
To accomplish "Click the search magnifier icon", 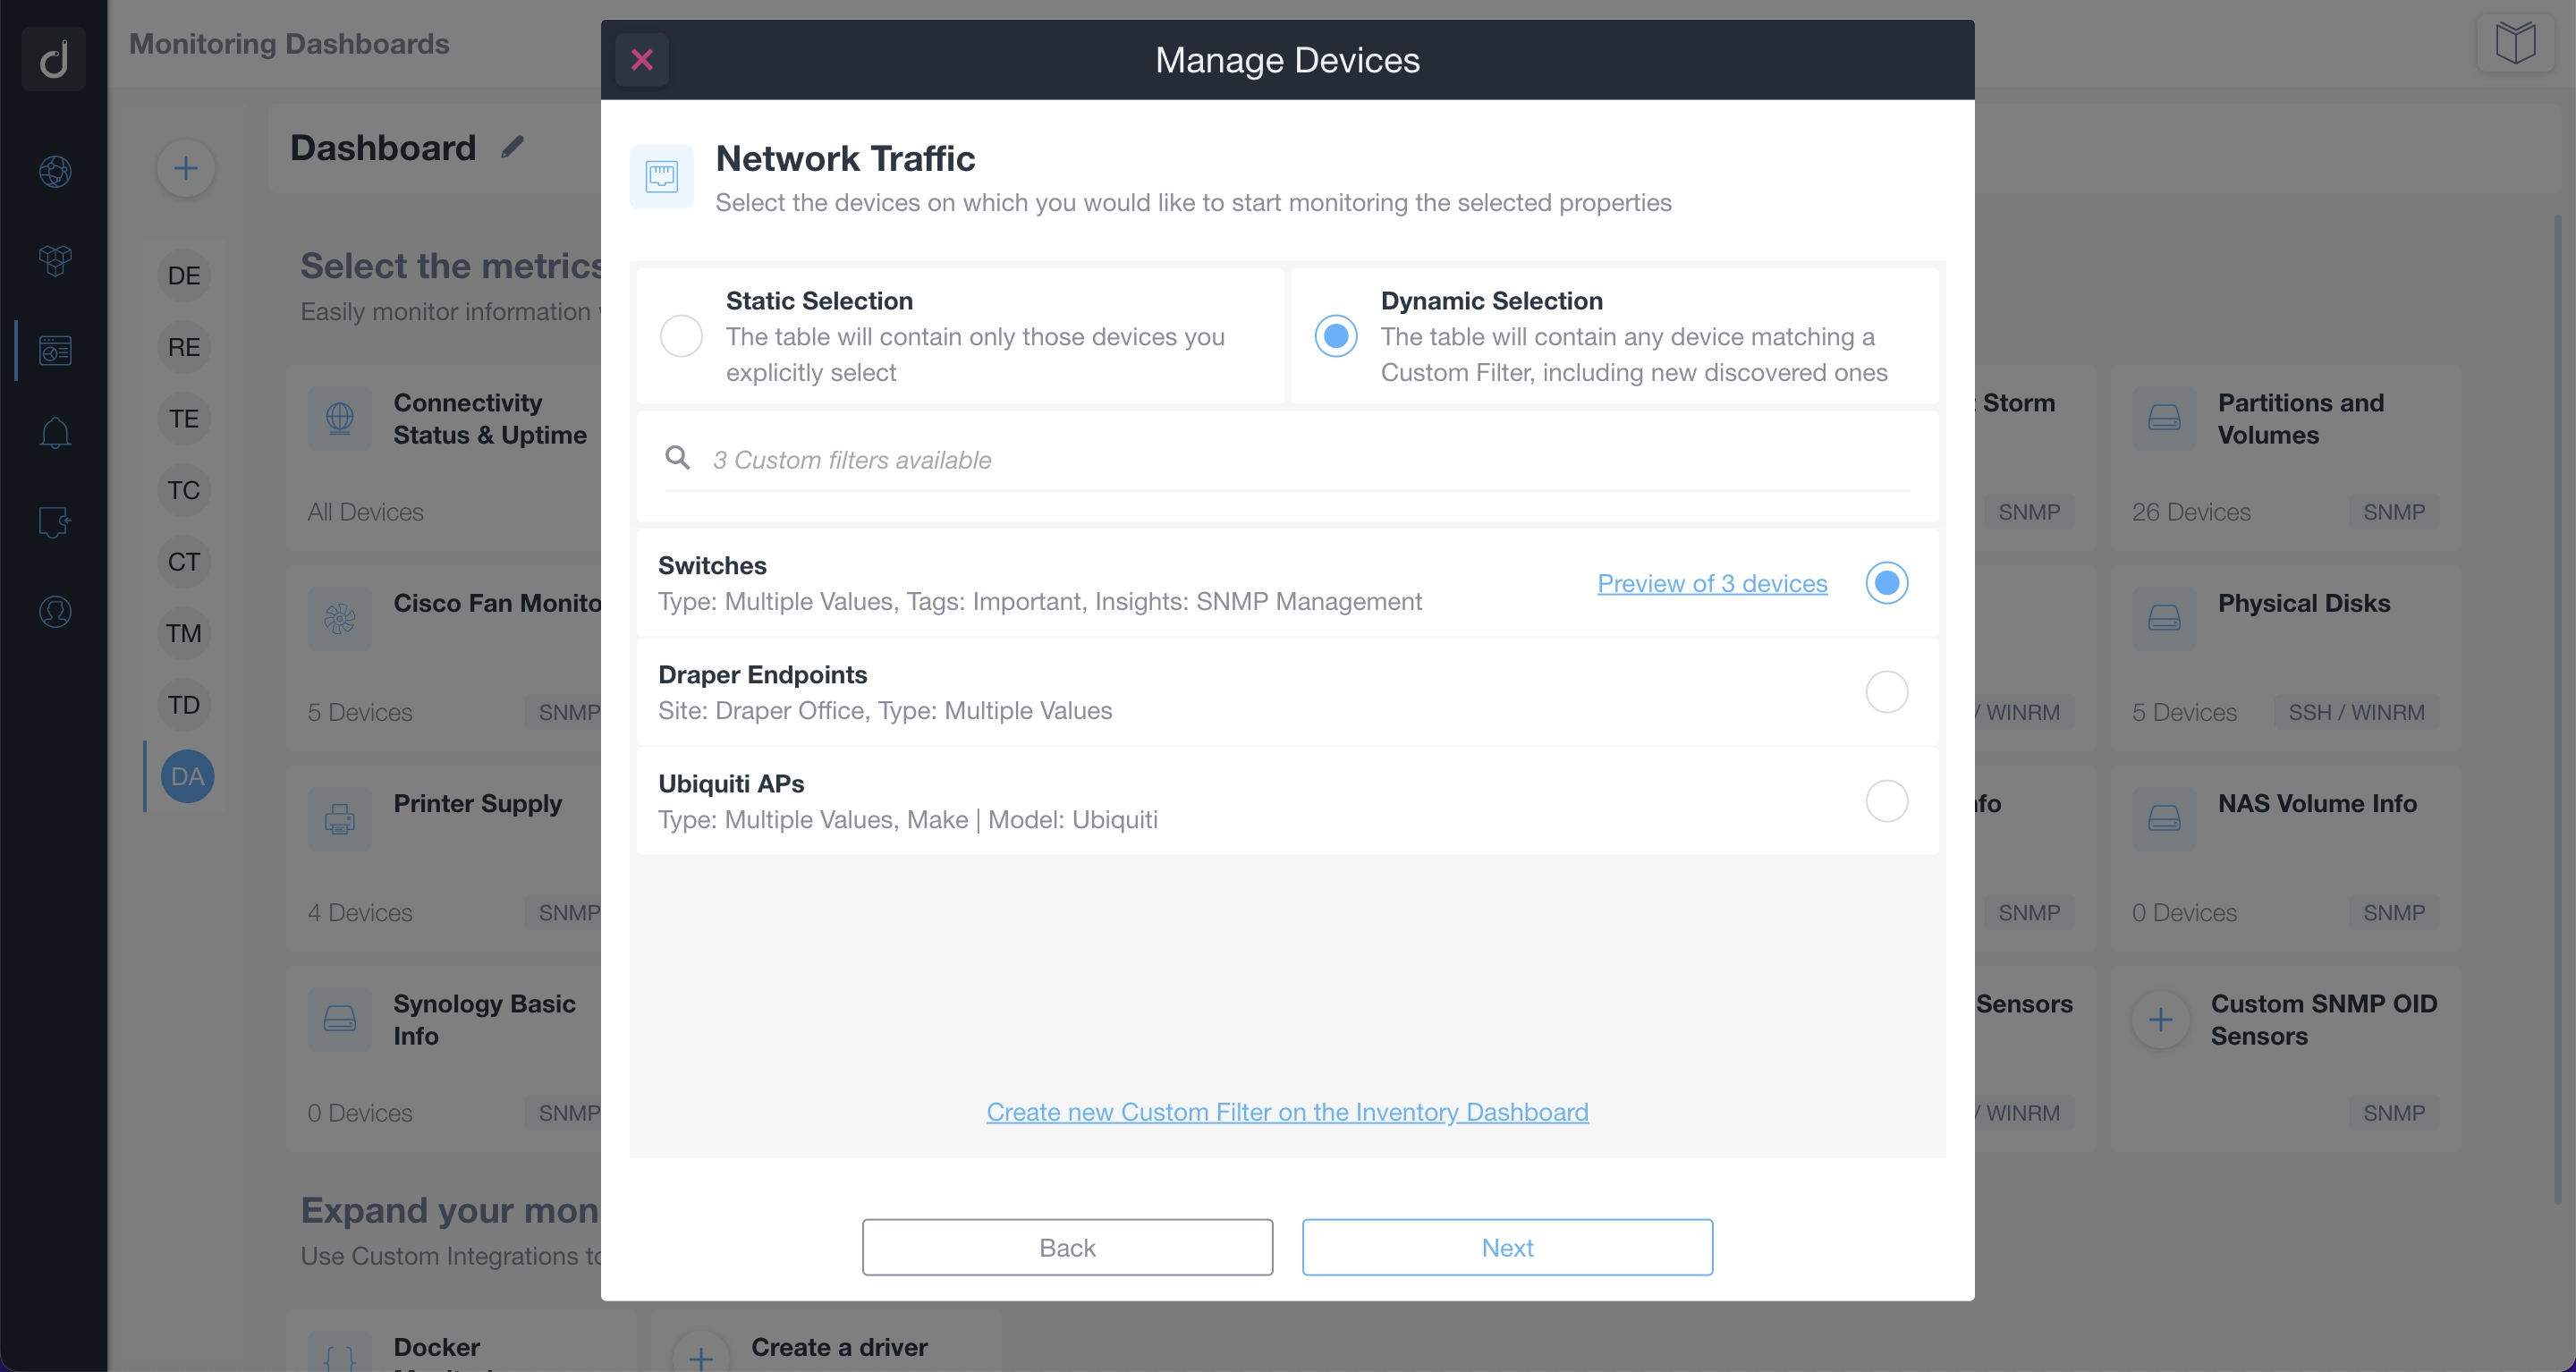I will tap(677, 458).
